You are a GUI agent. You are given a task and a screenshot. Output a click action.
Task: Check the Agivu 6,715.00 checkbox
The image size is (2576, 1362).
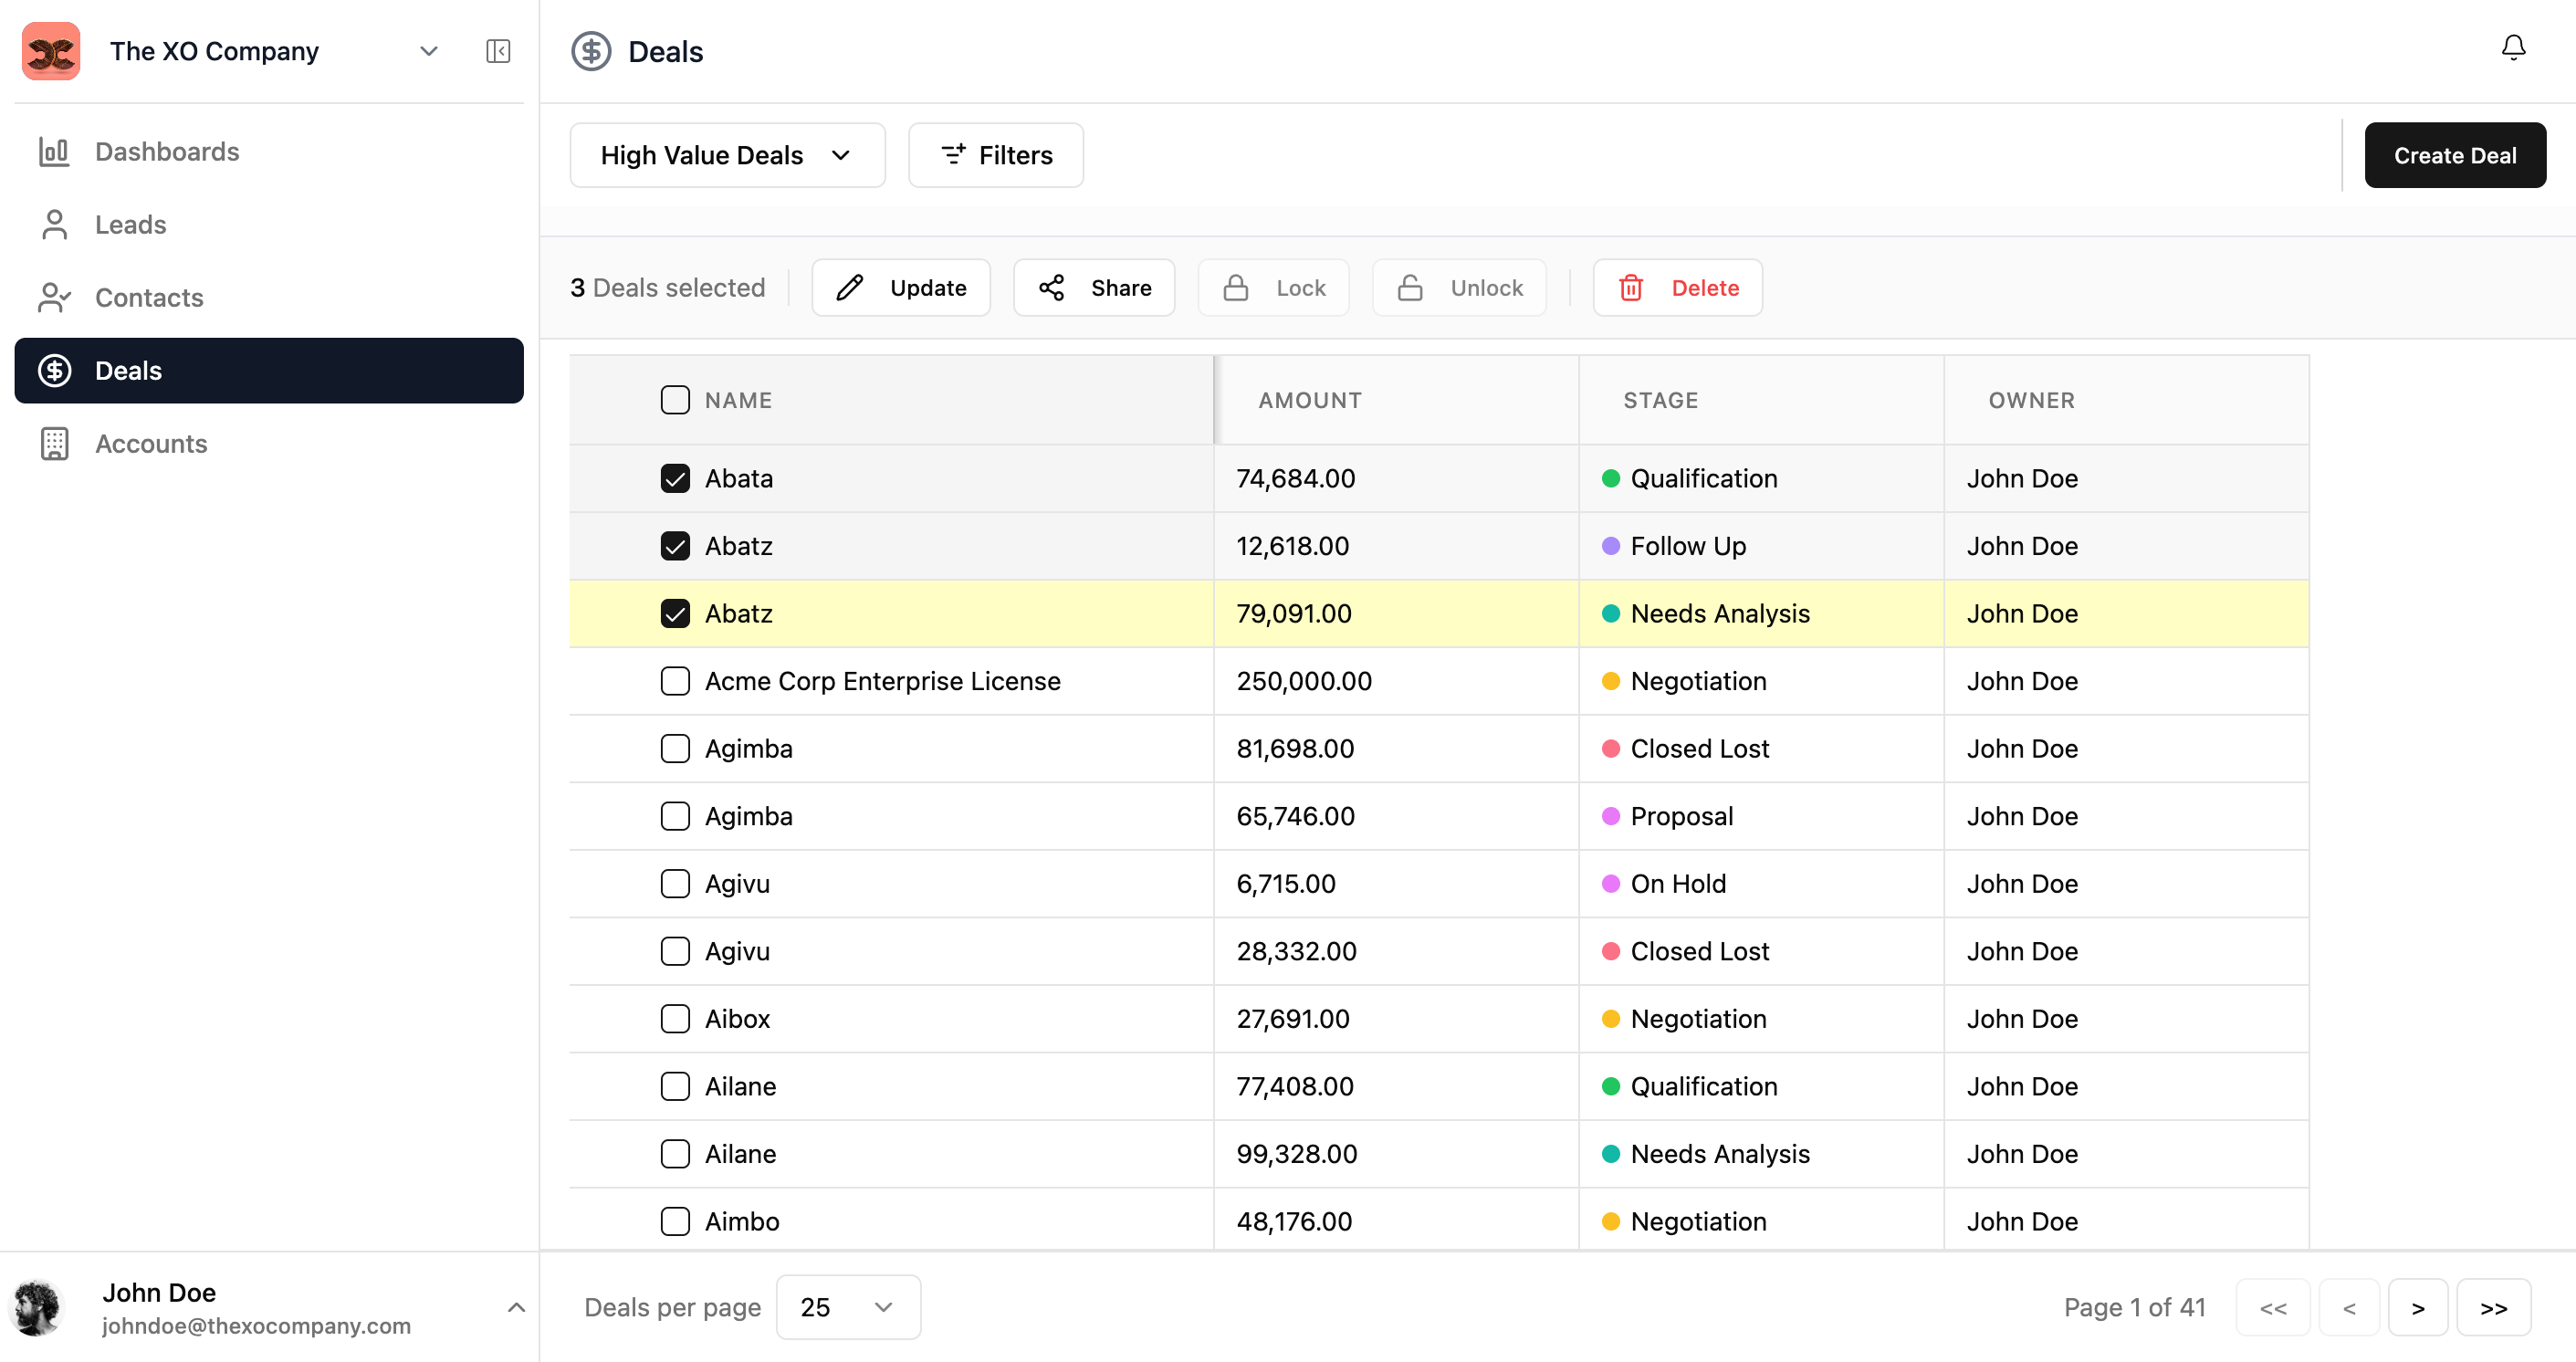[675, 883]
